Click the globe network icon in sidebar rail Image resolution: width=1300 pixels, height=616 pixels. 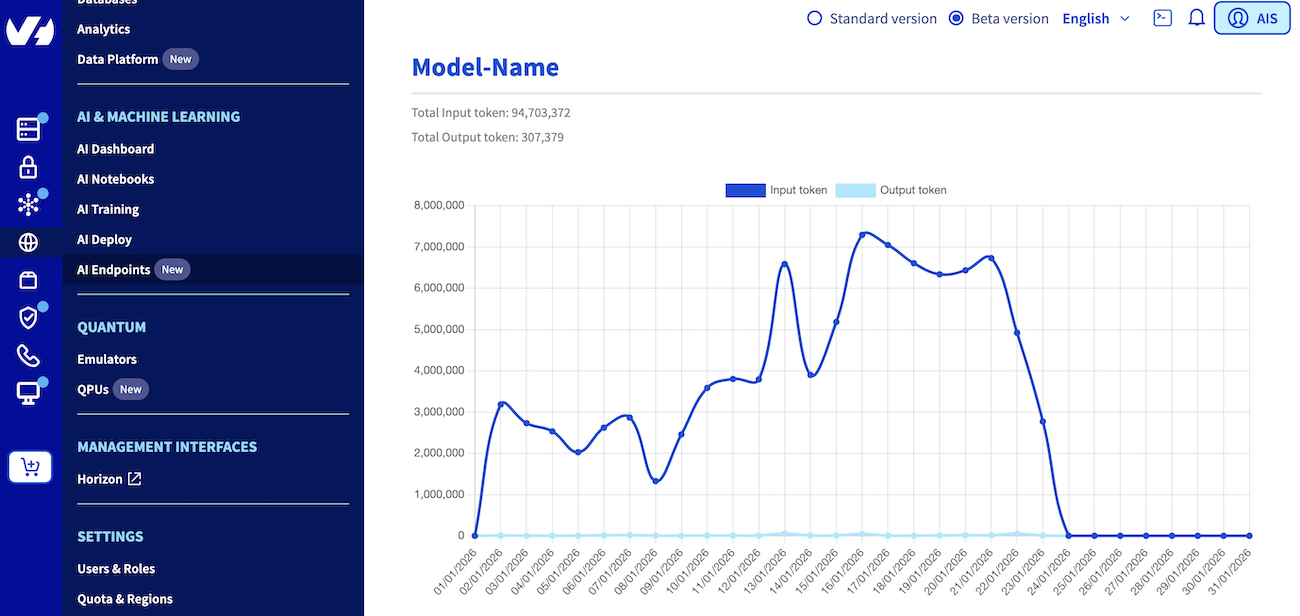(x=30, y=242)
